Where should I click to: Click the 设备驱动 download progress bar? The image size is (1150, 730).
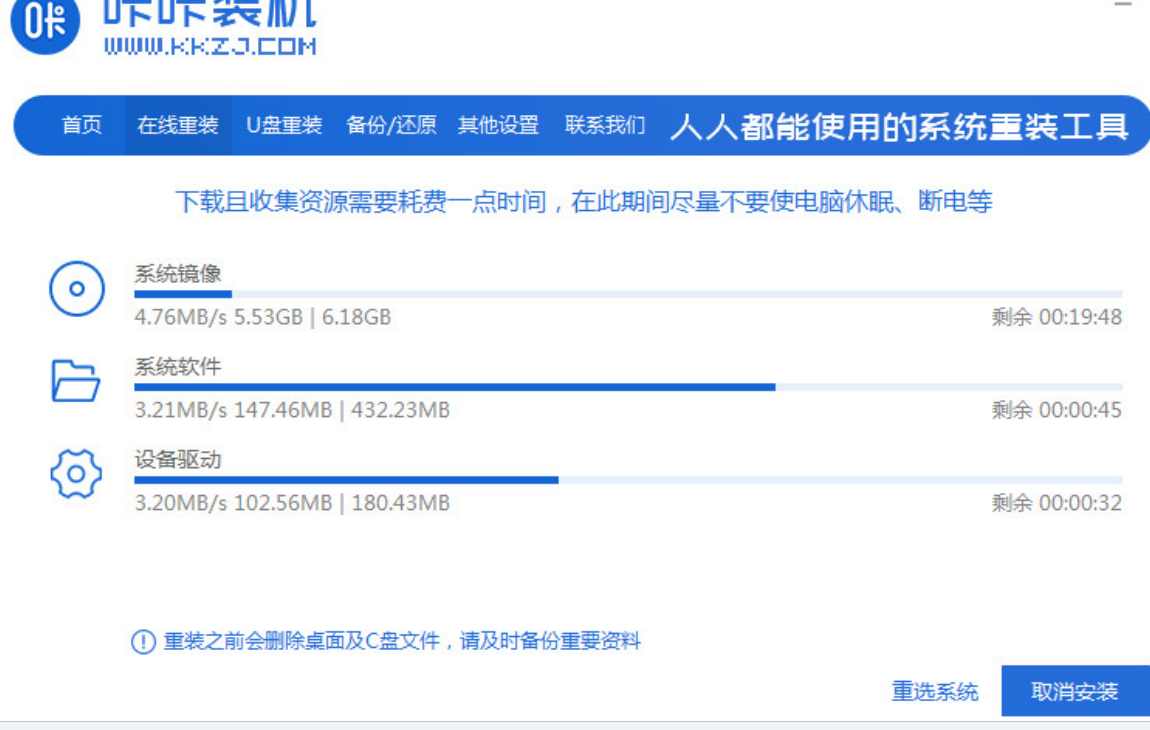click(x=628, y=480)
